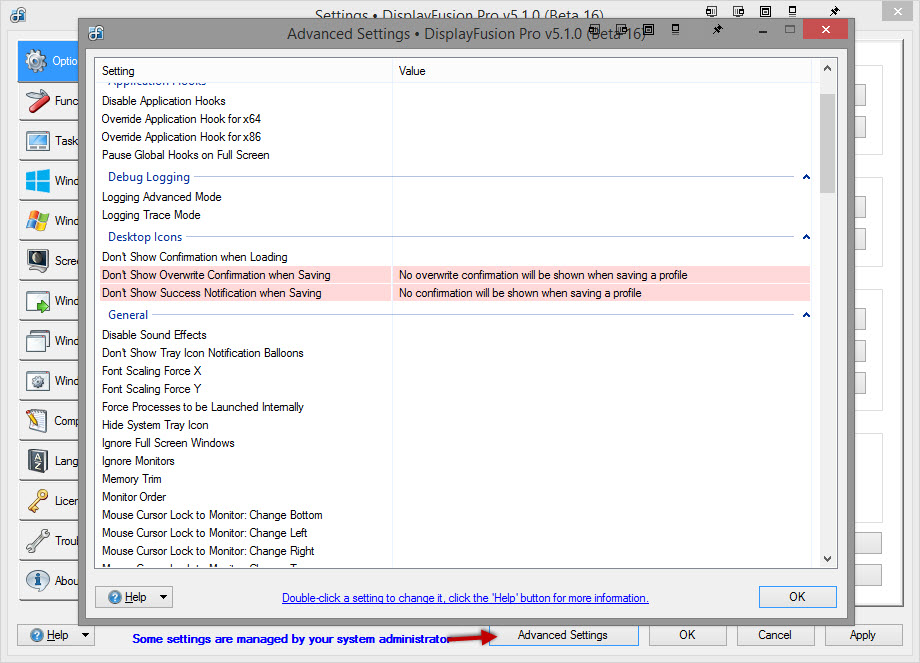Open the Screen Saver moon icon tab
The image size is (920, 663).
(37, 261)
